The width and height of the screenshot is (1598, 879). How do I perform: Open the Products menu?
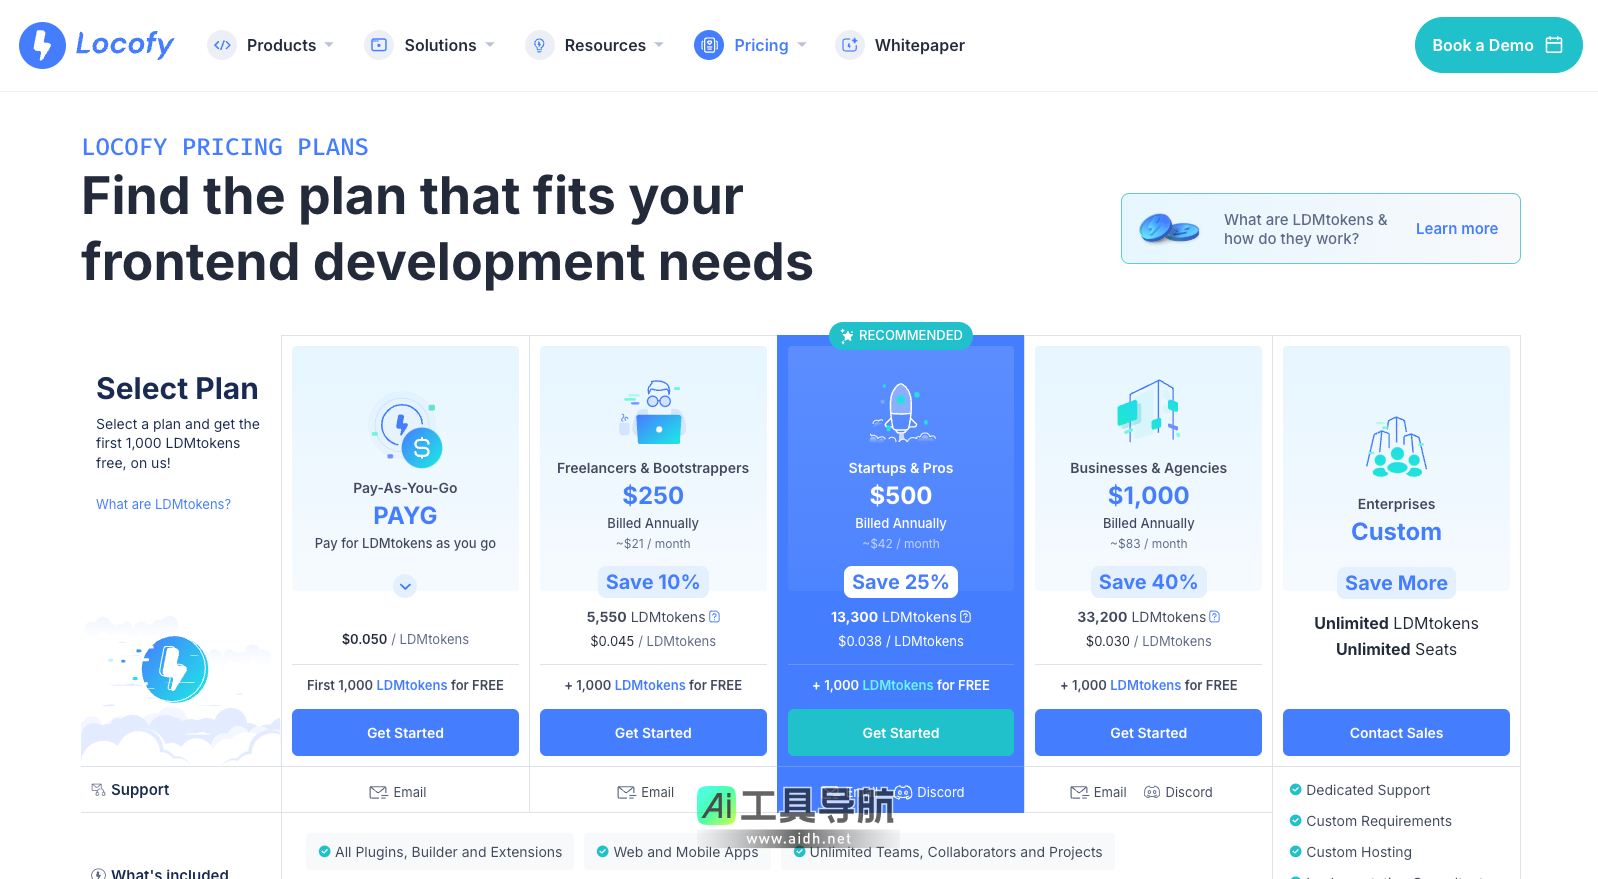(281, 45)
